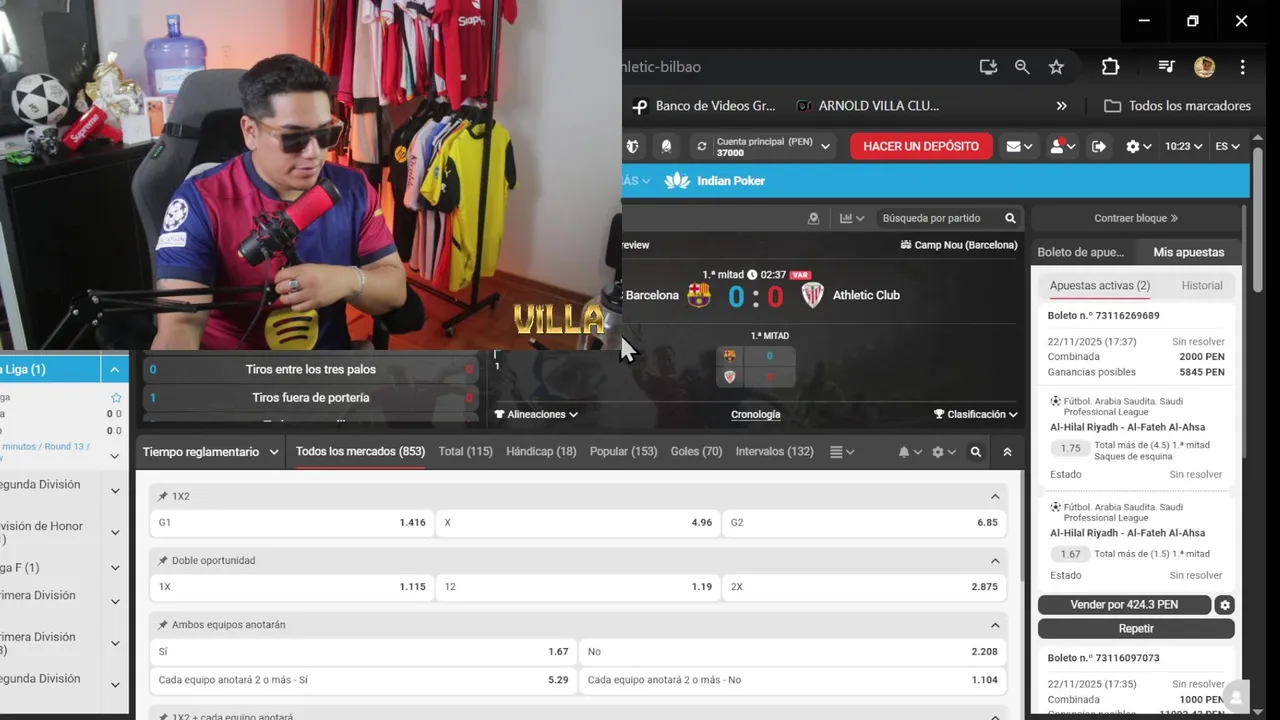
Task: Open the markets gear settings dropdown
Action: (x=943, y=452)
